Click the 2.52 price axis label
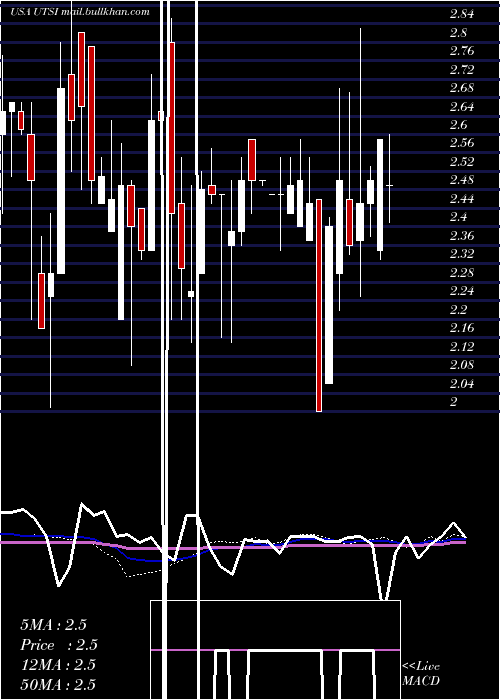 click(x=462, y=162)
